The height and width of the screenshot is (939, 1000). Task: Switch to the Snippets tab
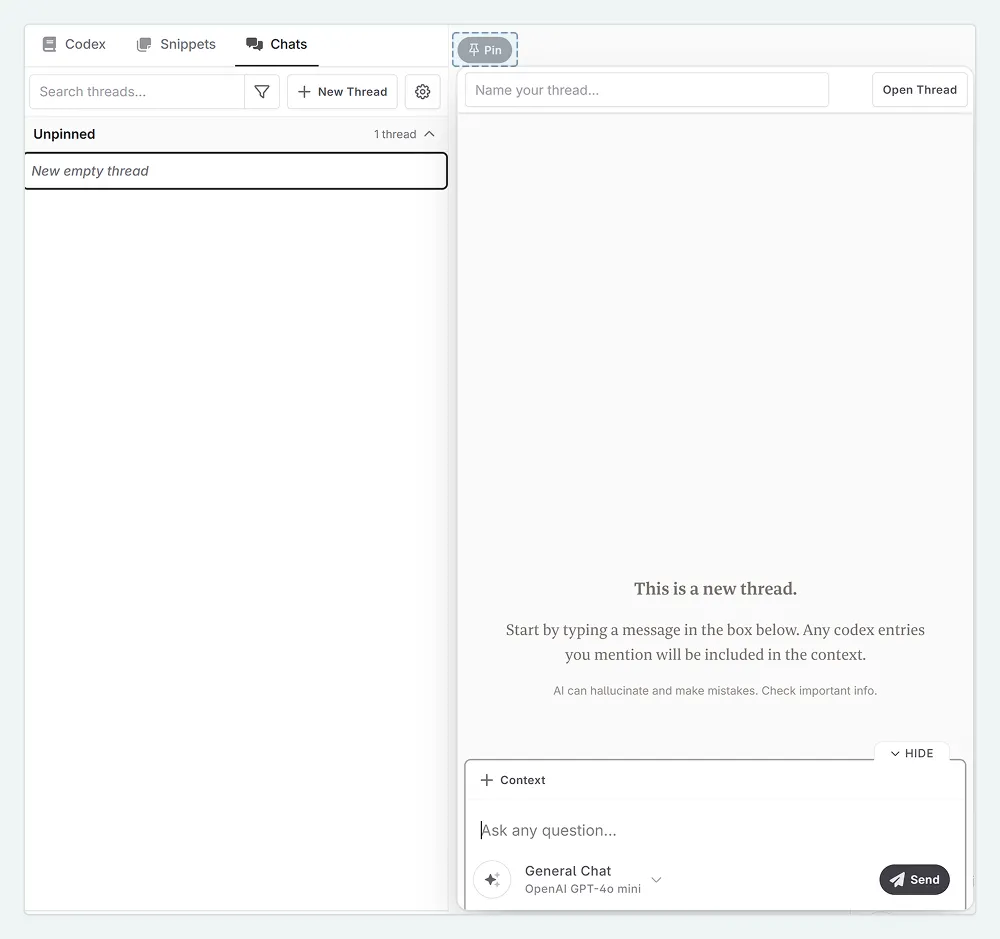pos(176,44)
